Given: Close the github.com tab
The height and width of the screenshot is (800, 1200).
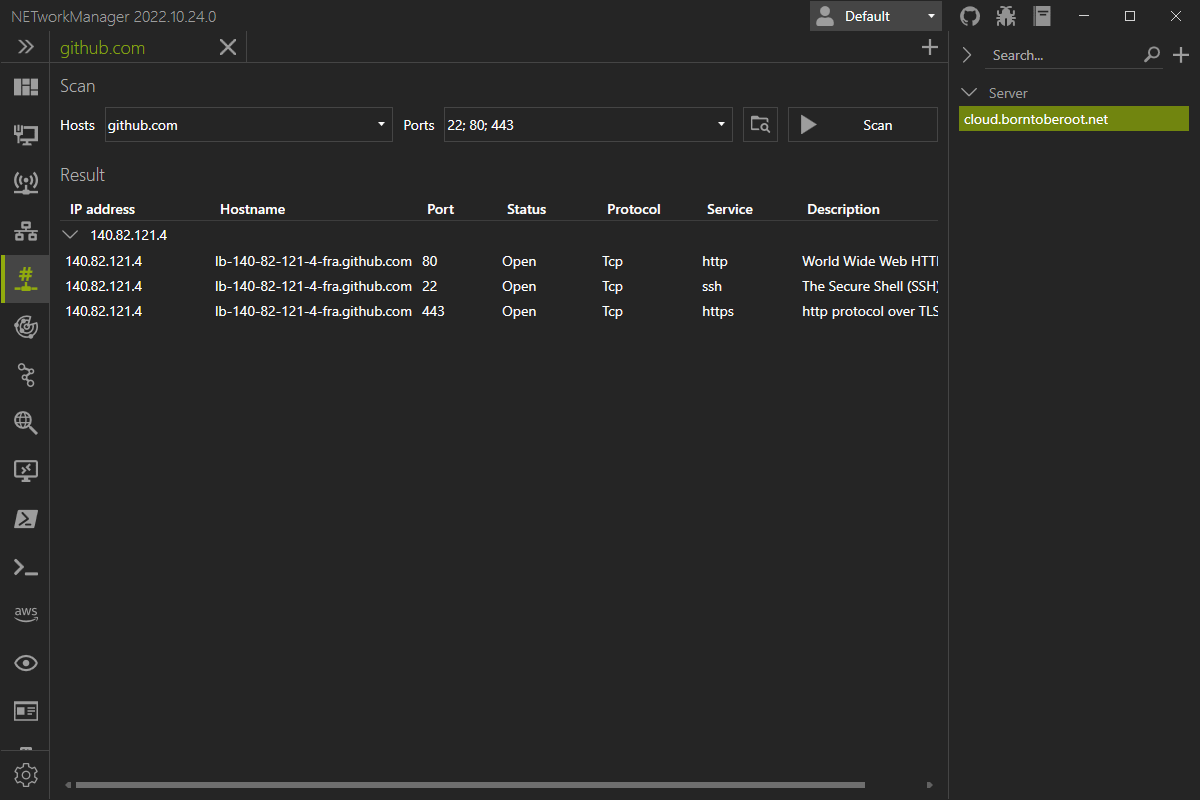Looking at the screenshot, I should click(228, 47).
